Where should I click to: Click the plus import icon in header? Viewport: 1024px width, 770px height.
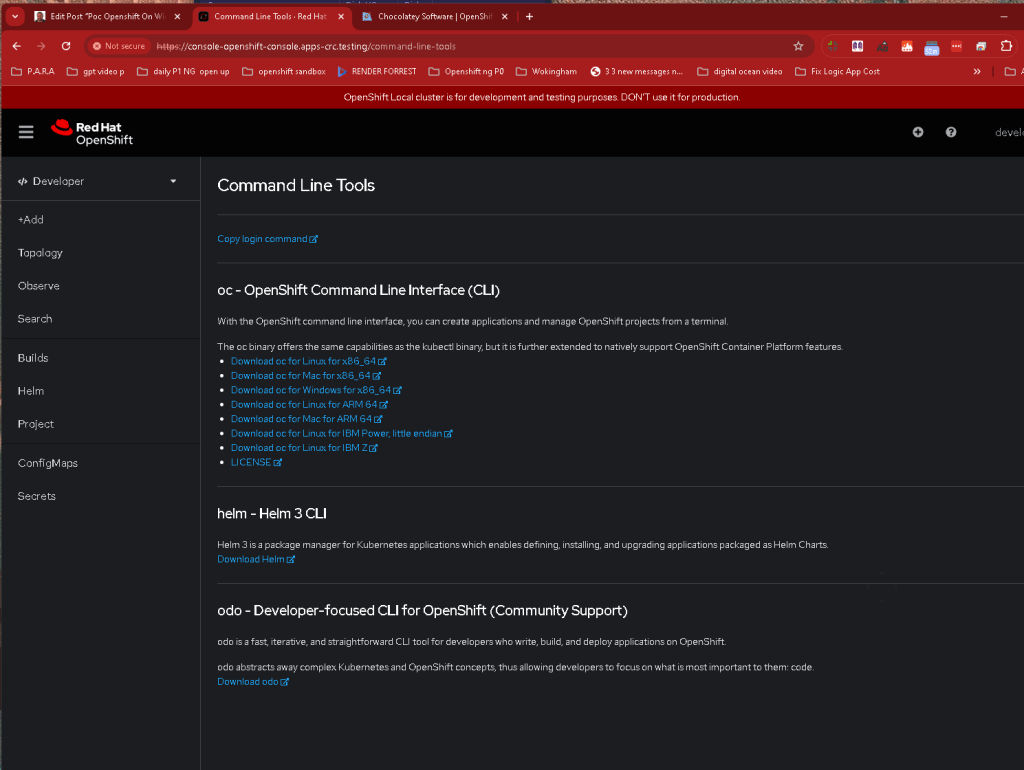click(x=918, y=132)
